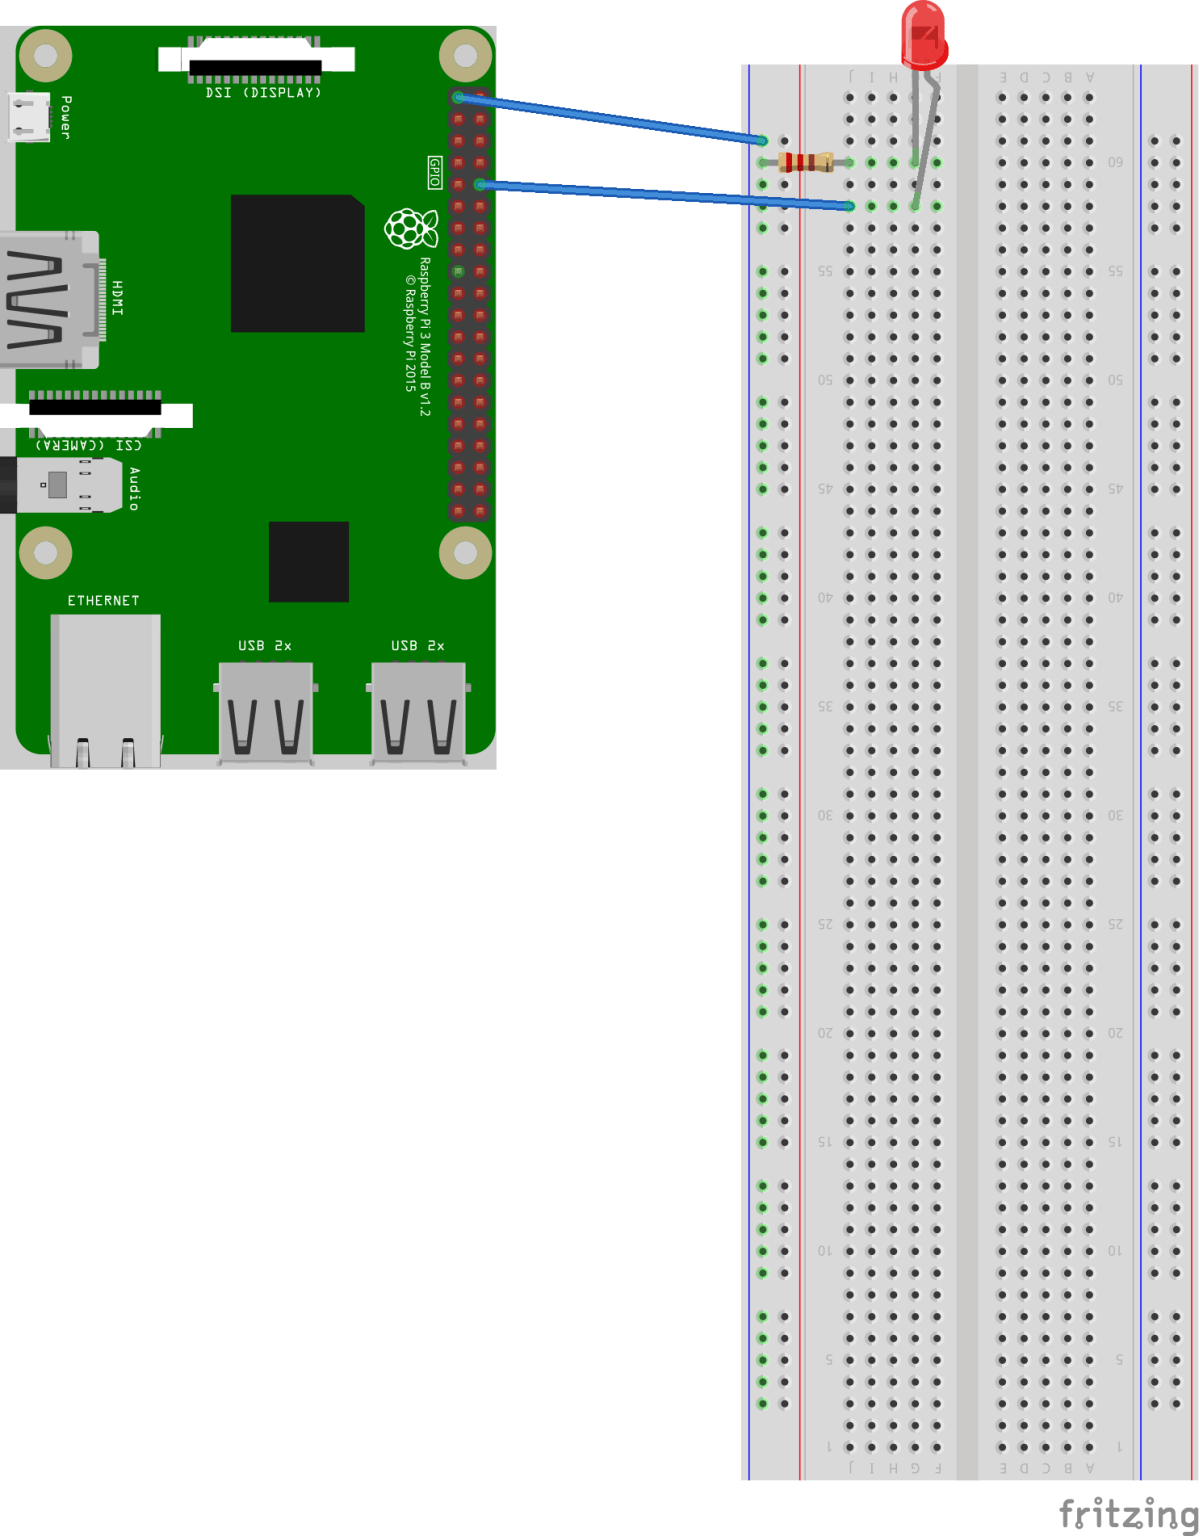The image size is (1199, 1536).
Task: Click the mounting hole above the GPIO header
Action: (466, 55)
